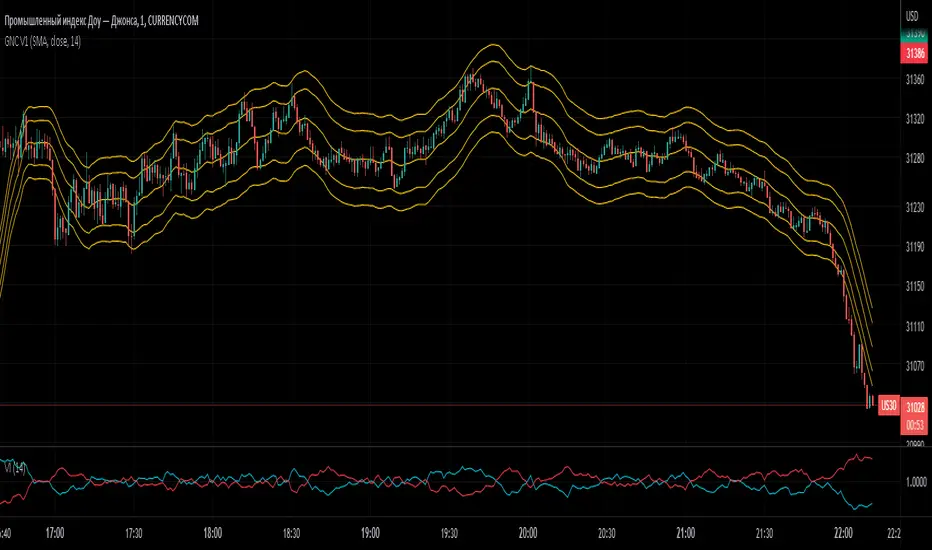
Task: Click the 17:30 time axis label
Action: (x=134, y=533)
